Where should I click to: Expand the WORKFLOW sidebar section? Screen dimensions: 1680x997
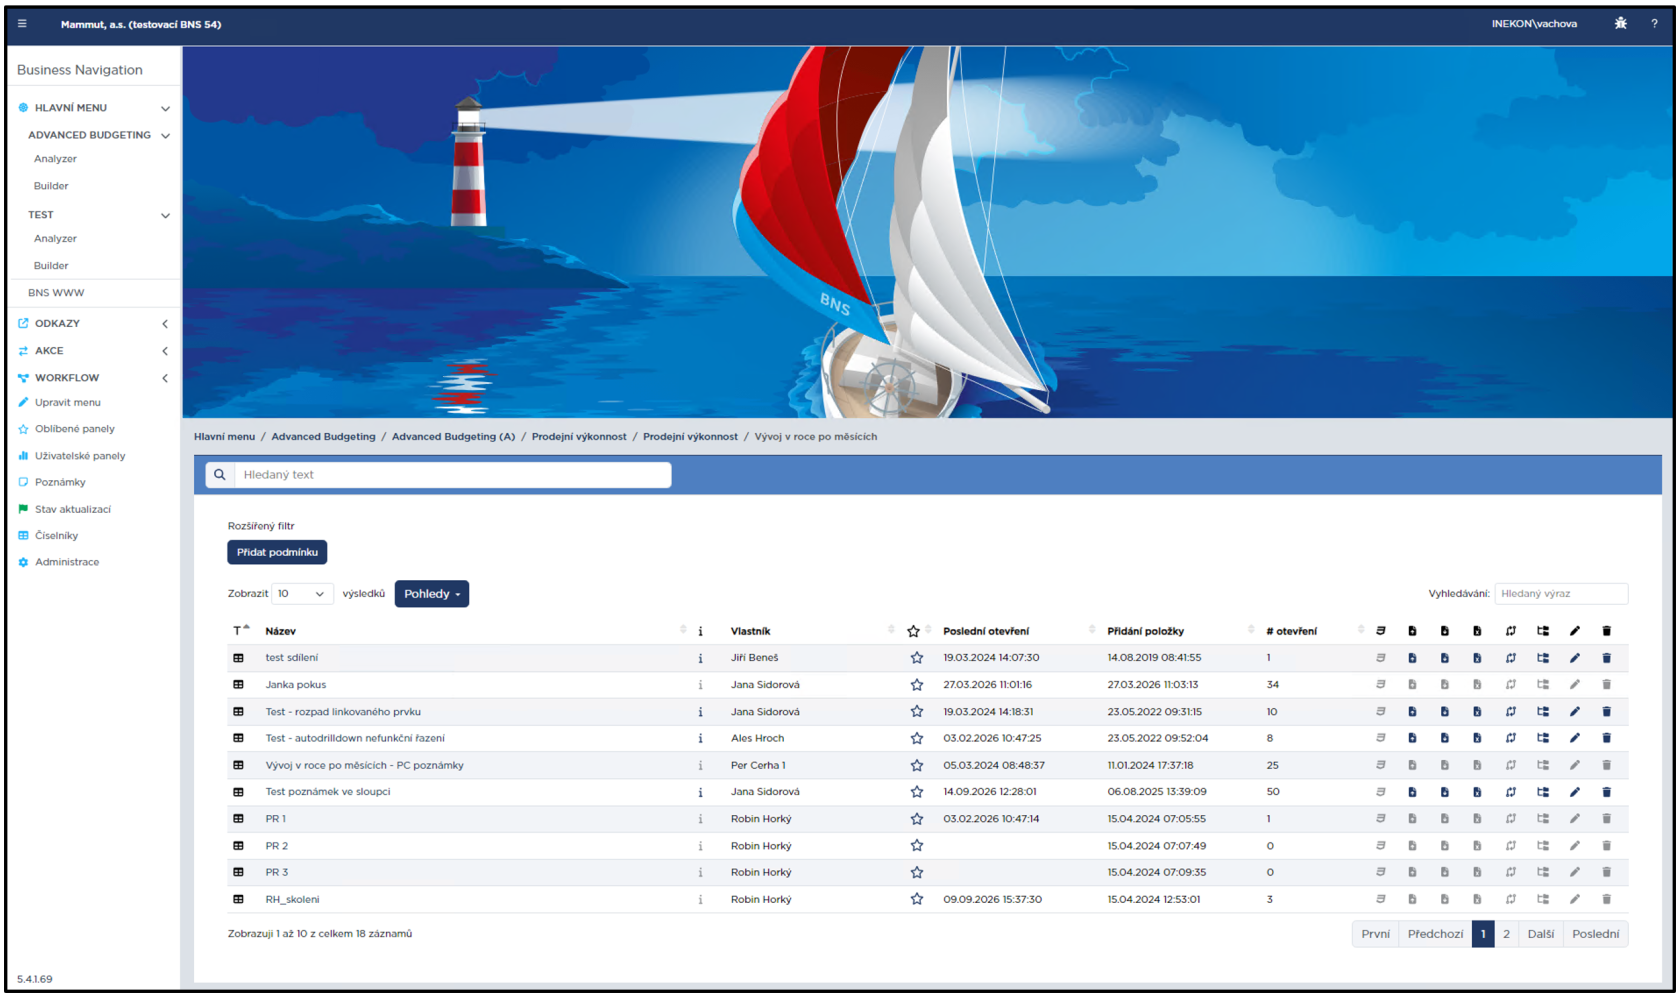(165, 378)
